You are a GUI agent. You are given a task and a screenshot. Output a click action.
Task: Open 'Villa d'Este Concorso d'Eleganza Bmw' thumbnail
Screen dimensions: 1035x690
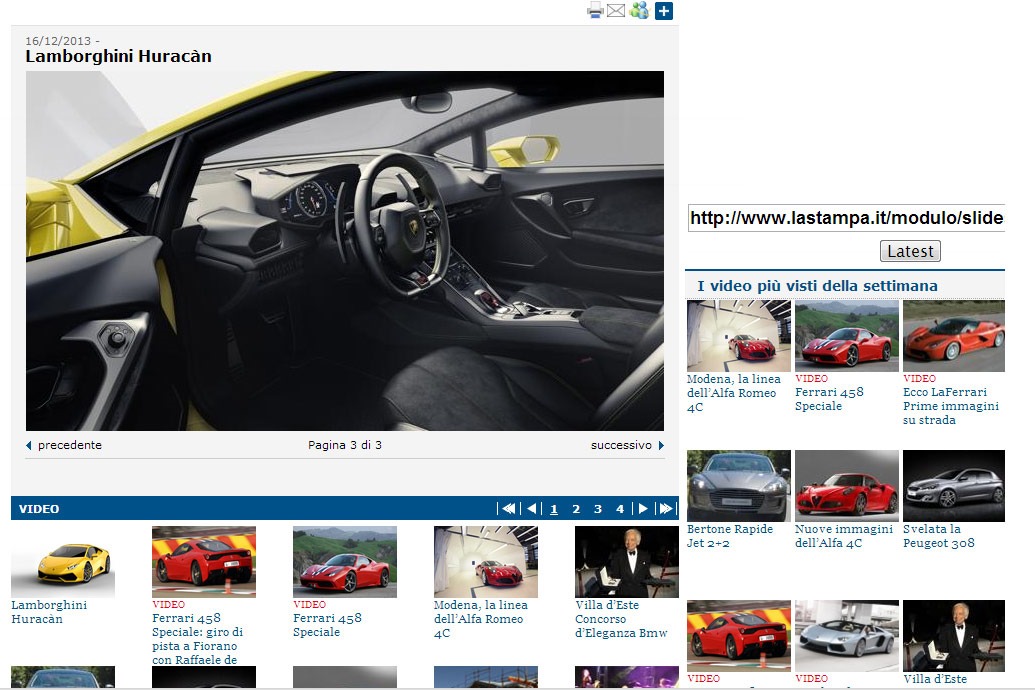pos(627,562)
